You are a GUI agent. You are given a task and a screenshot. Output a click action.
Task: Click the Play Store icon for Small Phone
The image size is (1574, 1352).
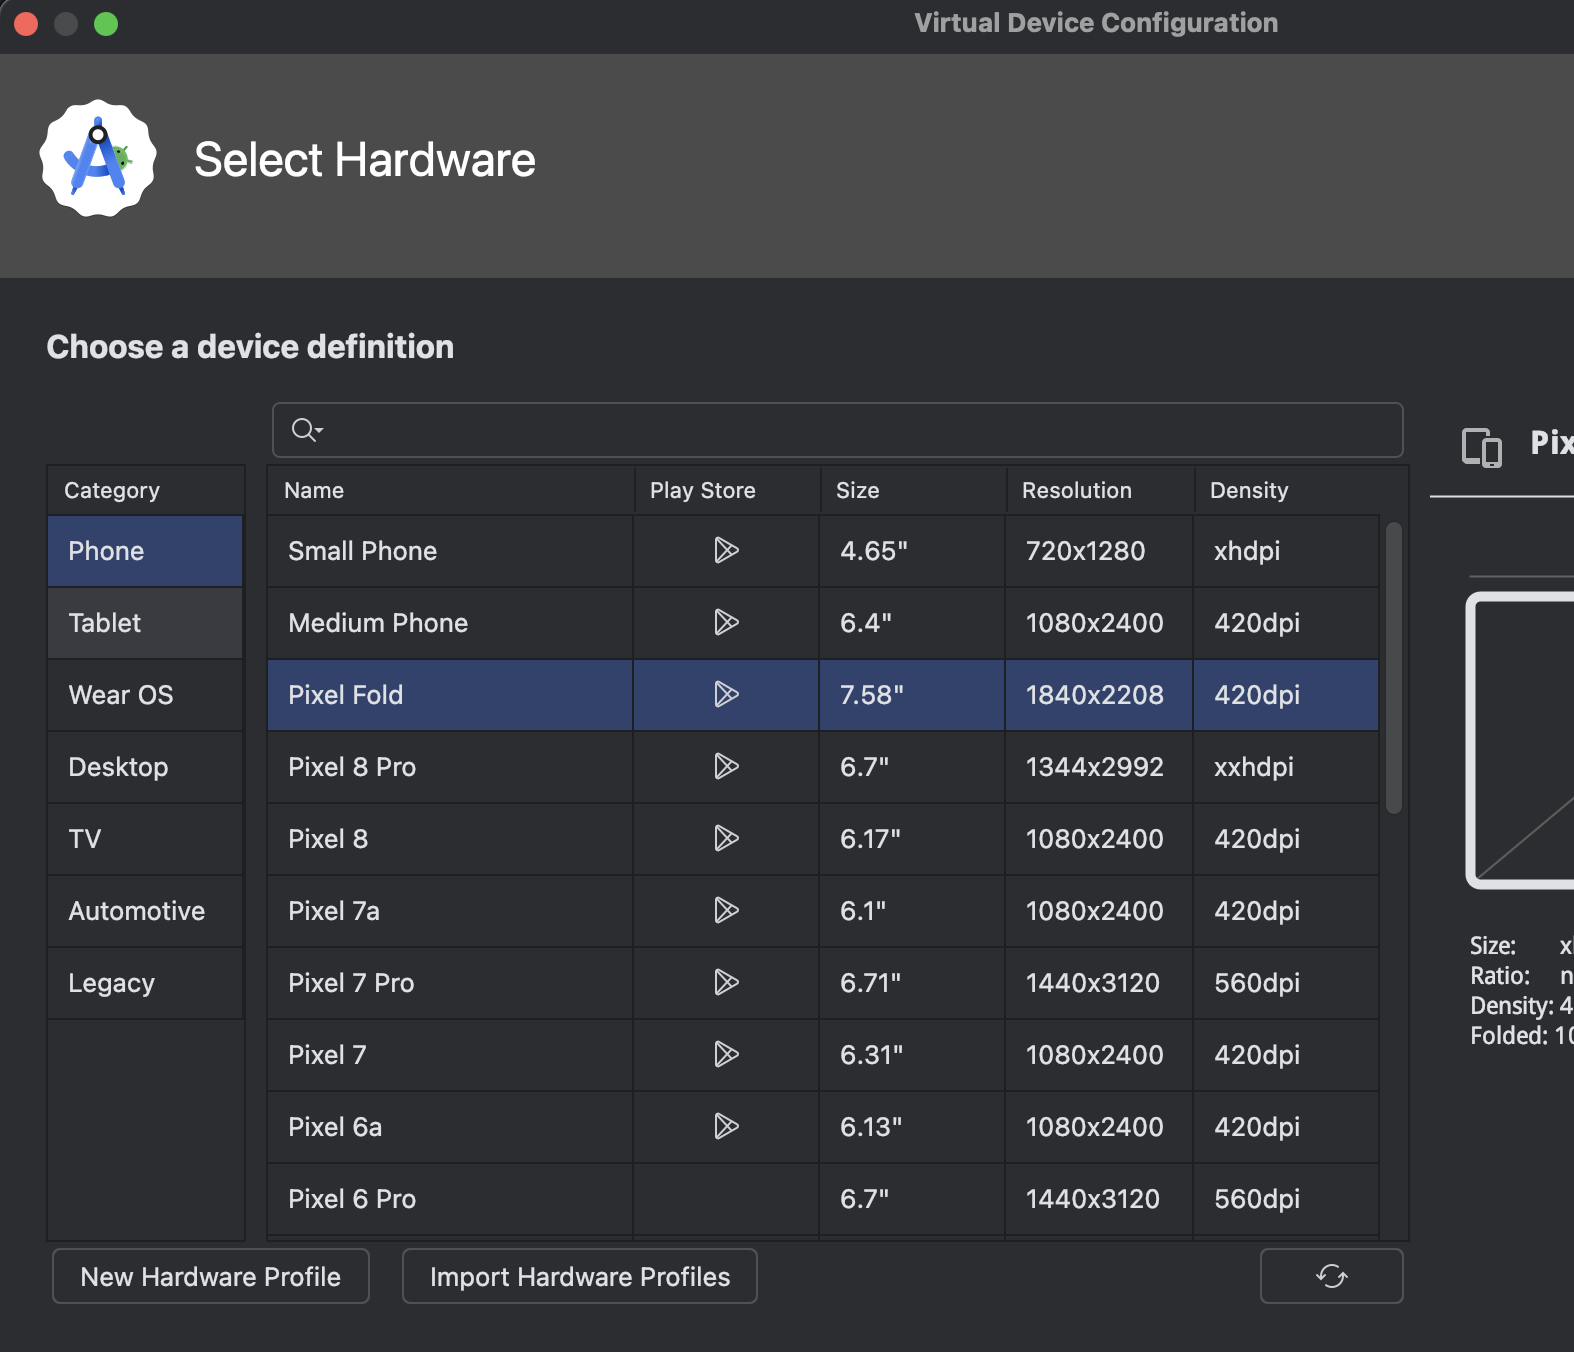[x=726, y=550]
